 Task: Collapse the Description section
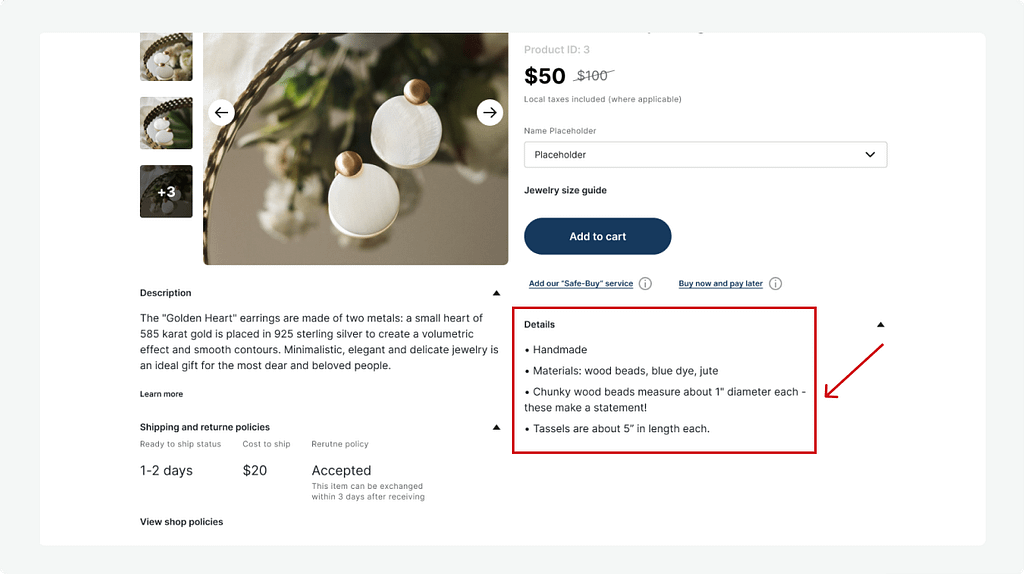496,293
